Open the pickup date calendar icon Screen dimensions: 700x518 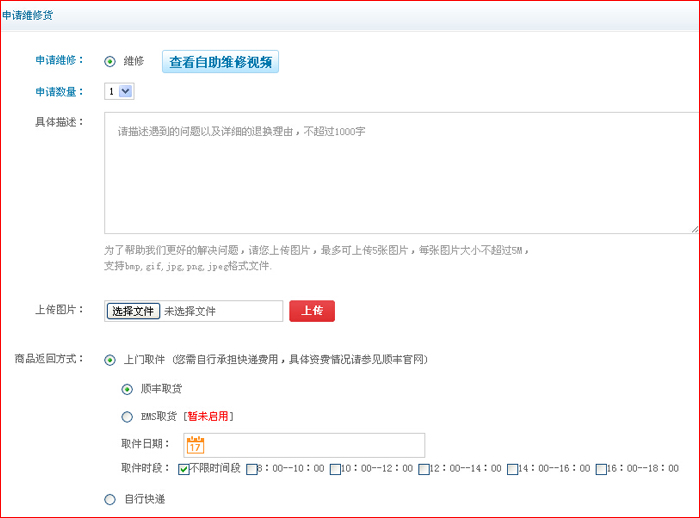(x=195, y=445)
